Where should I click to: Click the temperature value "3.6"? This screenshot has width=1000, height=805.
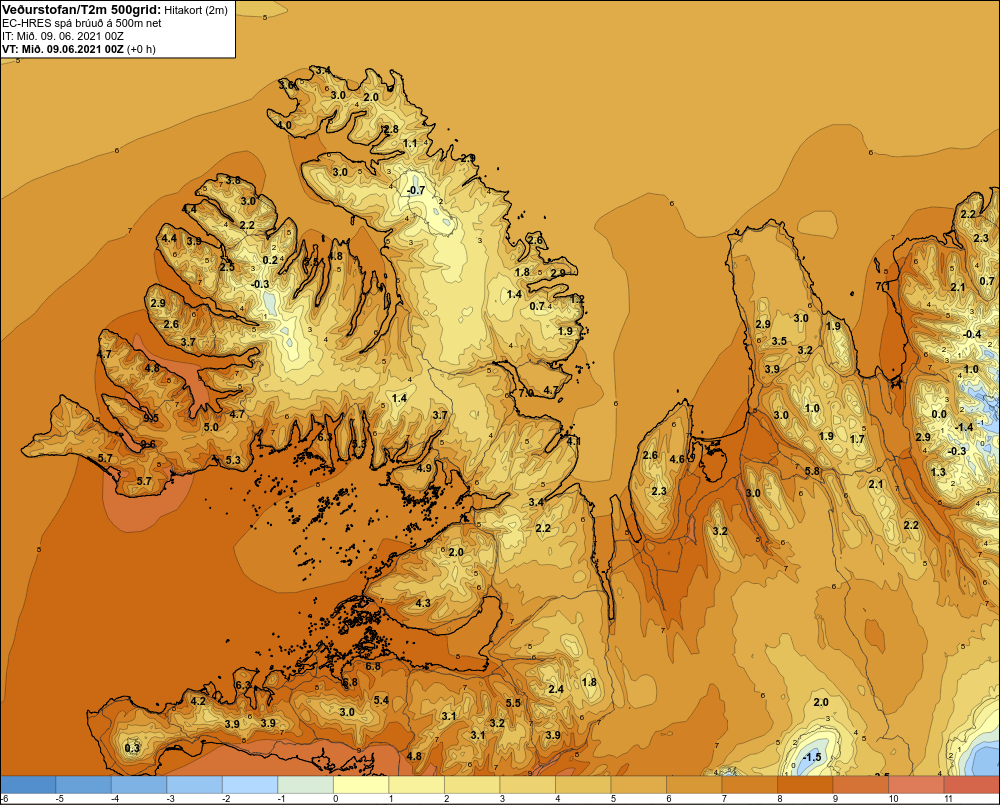pyautogui.click(x=287, y=85)
